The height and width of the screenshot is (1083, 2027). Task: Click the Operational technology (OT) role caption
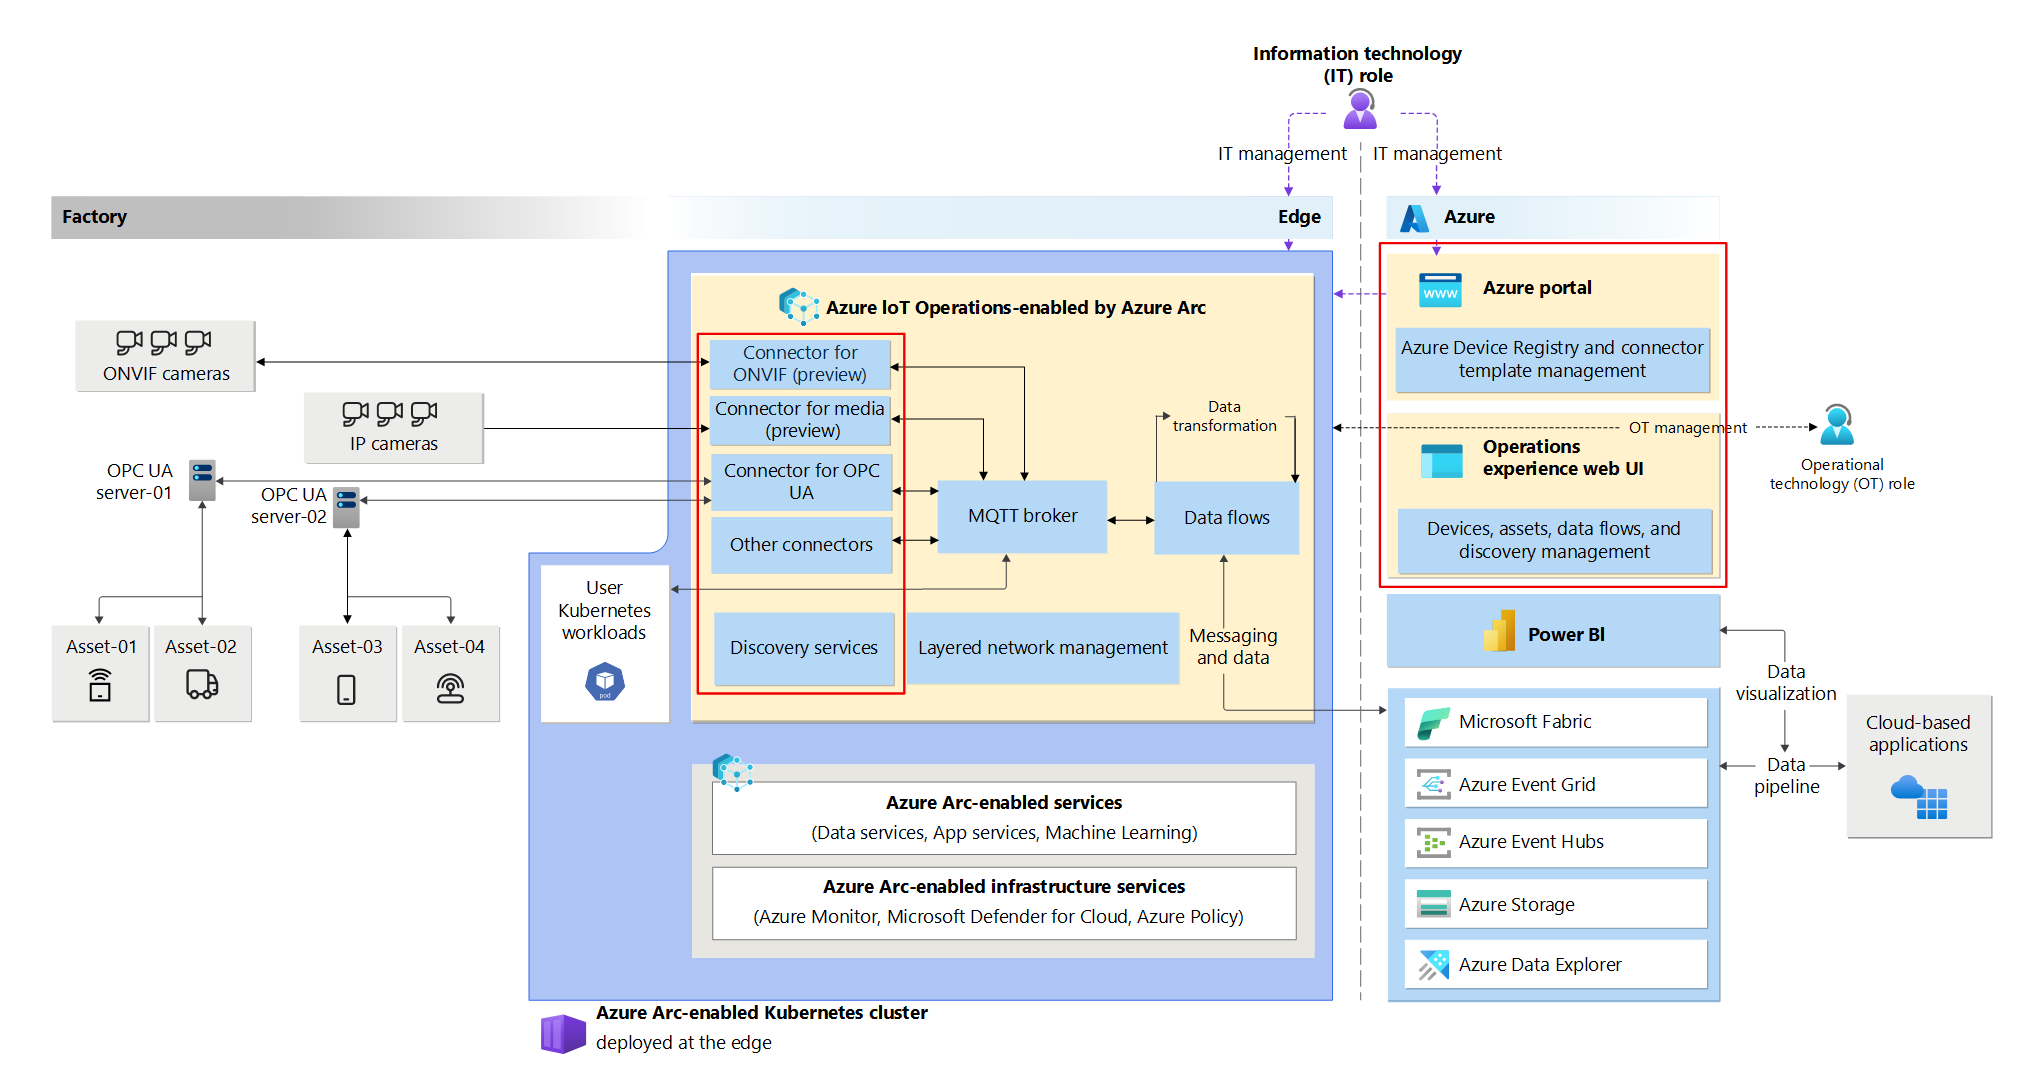pos(1842,474)
